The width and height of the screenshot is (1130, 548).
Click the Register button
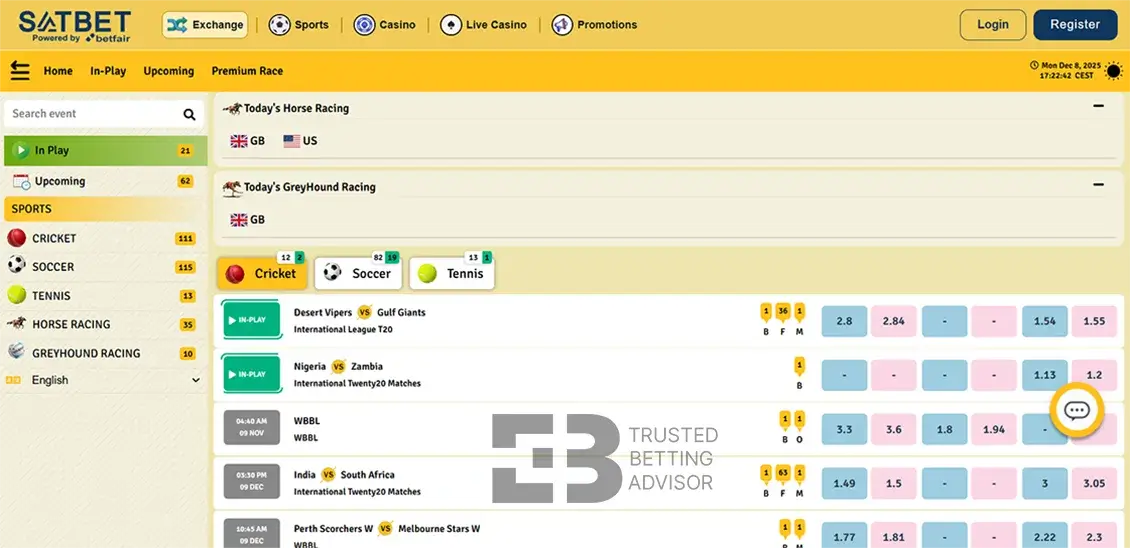click(x=1075, y=25)
